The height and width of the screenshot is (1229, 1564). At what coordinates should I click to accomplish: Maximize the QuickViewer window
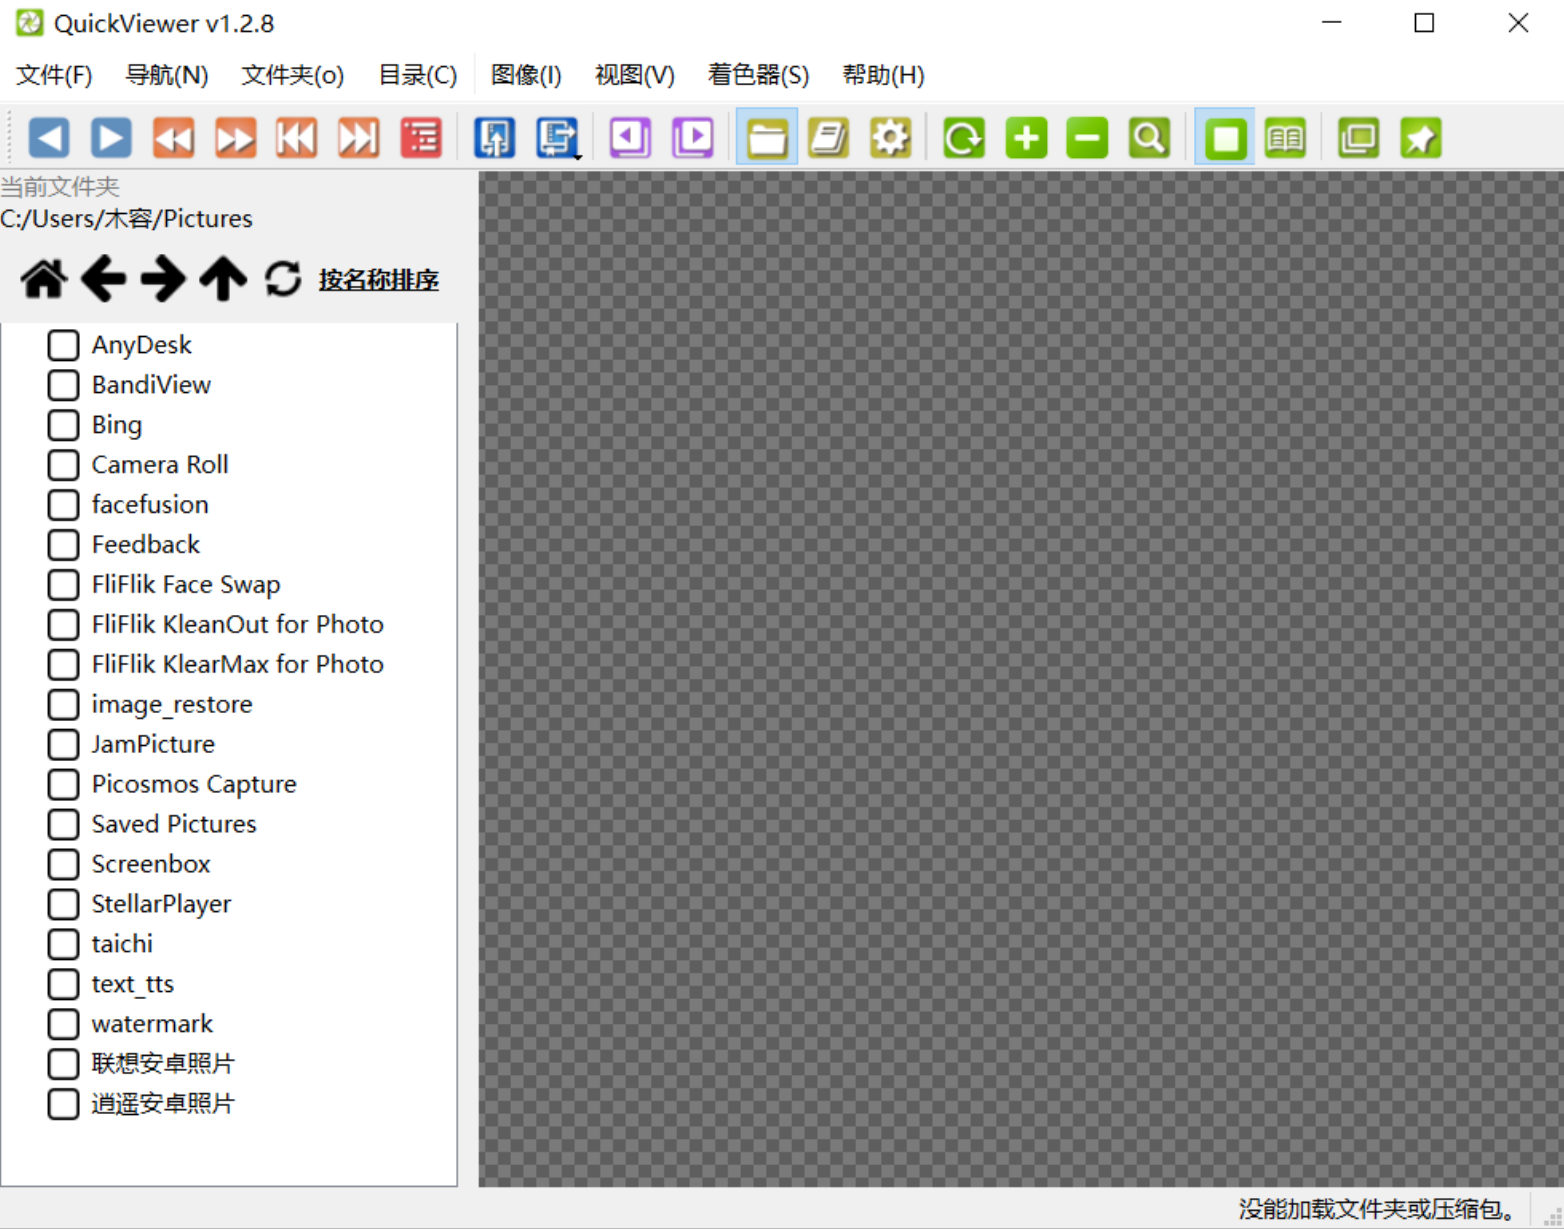pyautogui.click(x=1424, y=23)
